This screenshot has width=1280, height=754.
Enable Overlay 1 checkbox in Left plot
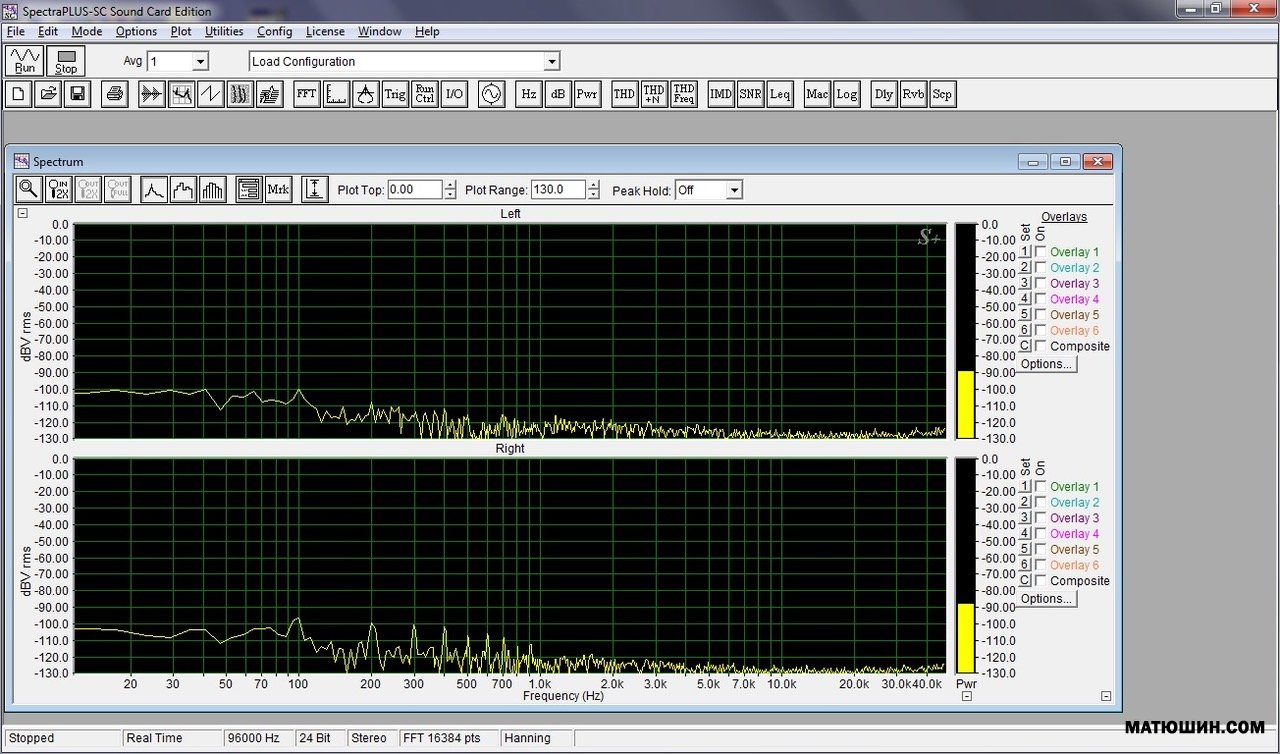[1041, 252]
